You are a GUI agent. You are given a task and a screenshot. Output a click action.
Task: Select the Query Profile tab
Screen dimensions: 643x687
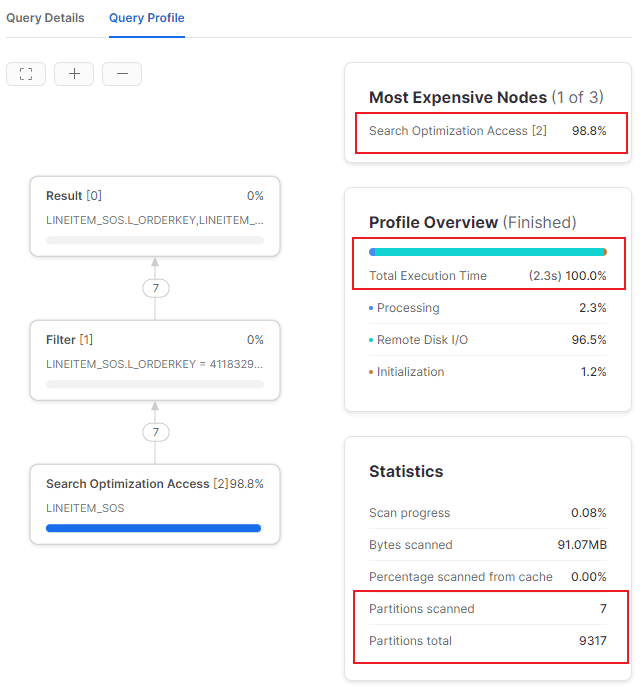(x=147, y=18)
